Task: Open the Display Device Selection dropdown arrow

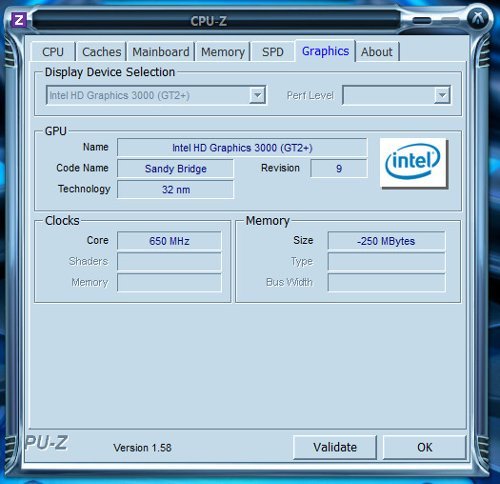Action: tap(257, 95)
